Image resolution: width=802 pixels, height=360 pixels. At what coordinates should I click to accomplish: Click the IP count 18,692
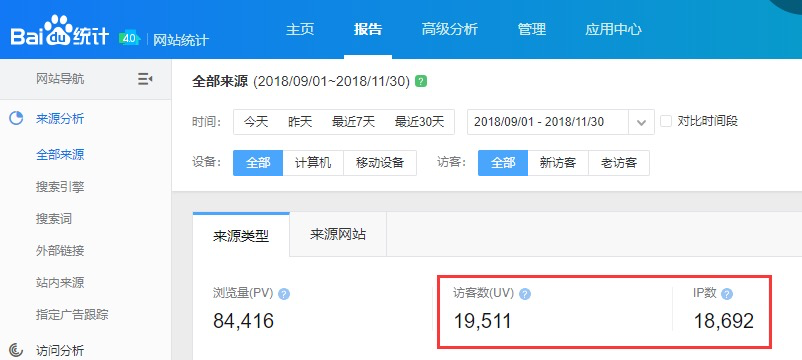724,321
